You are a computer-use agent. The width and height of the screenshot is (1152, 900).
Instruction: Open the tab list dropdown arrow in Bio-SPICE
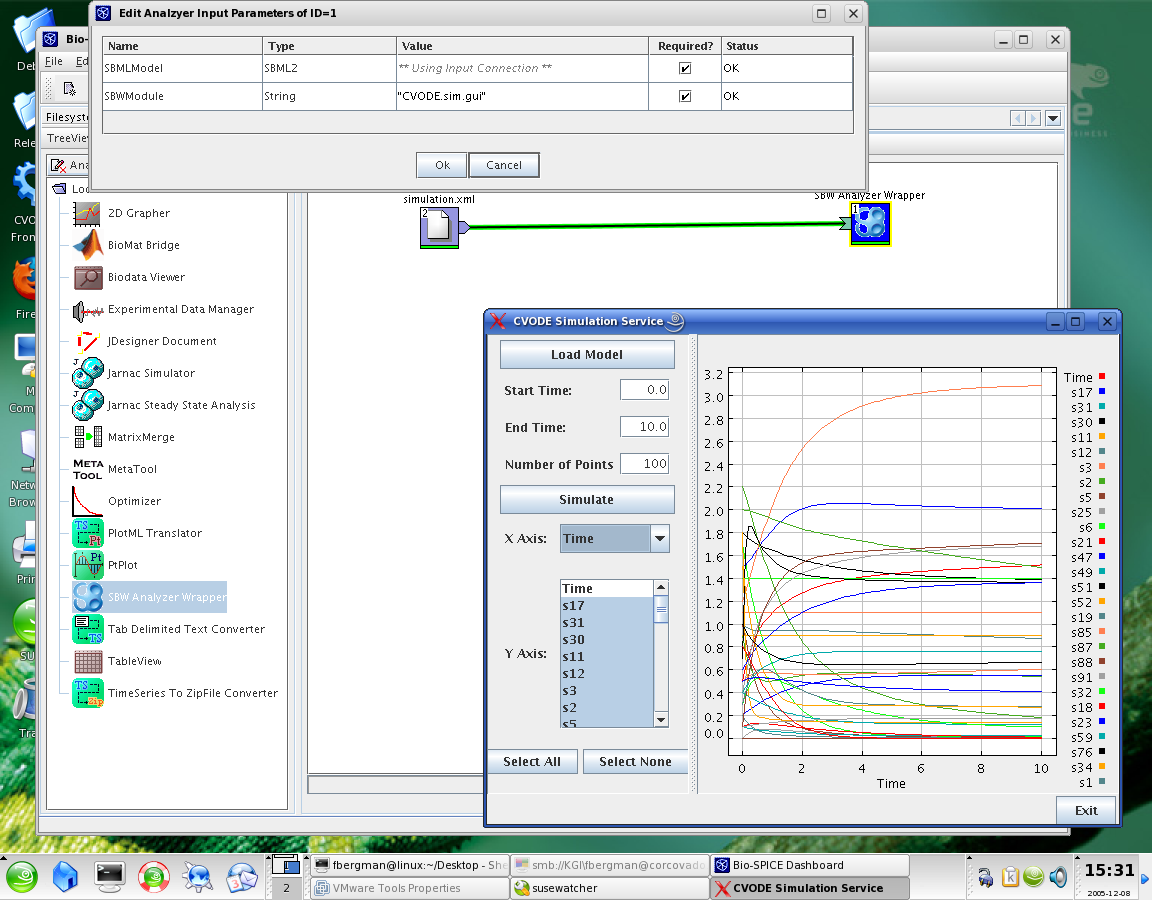(1053, 118)
